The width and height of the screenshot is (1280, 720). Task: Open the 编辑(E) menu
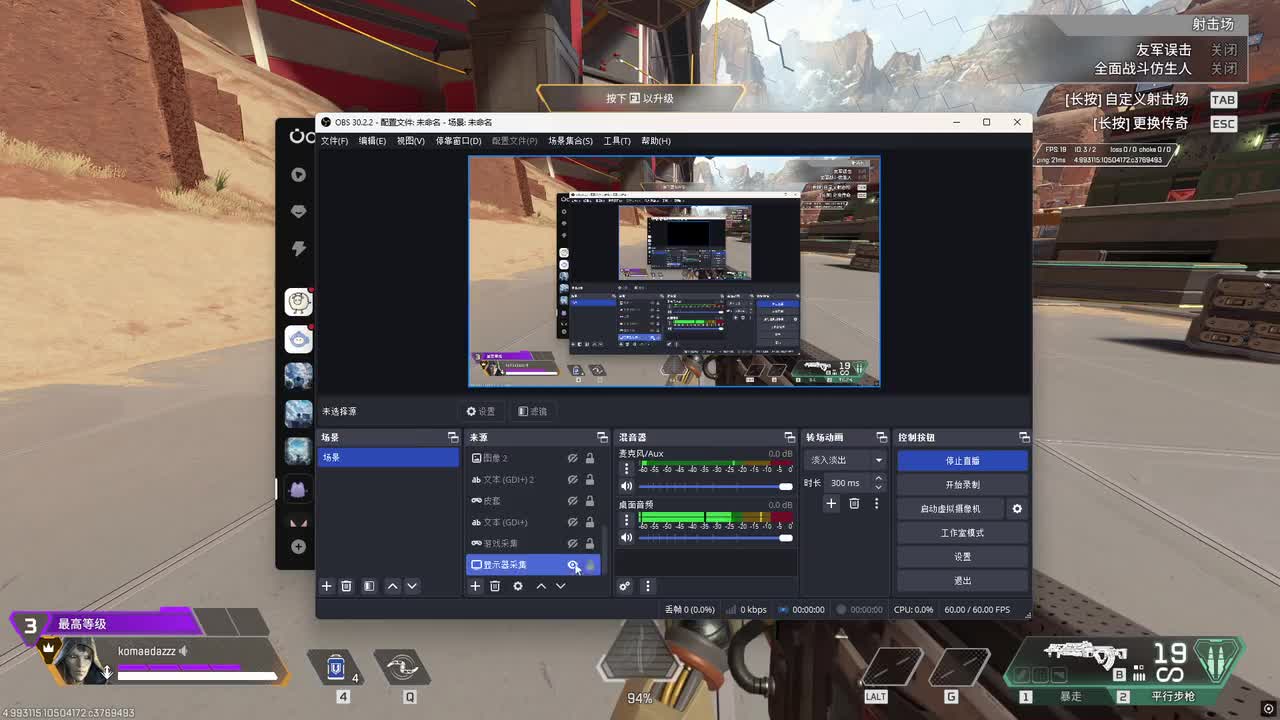click(x=372, y=141)
